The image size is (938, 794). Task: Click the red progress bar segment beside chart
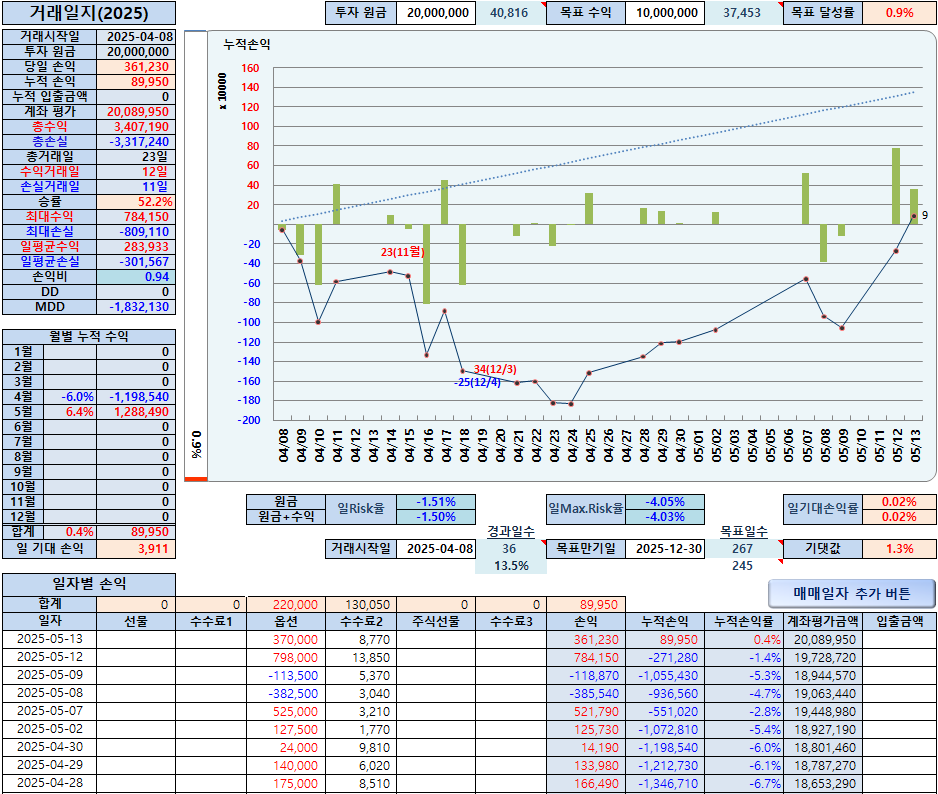196,479
